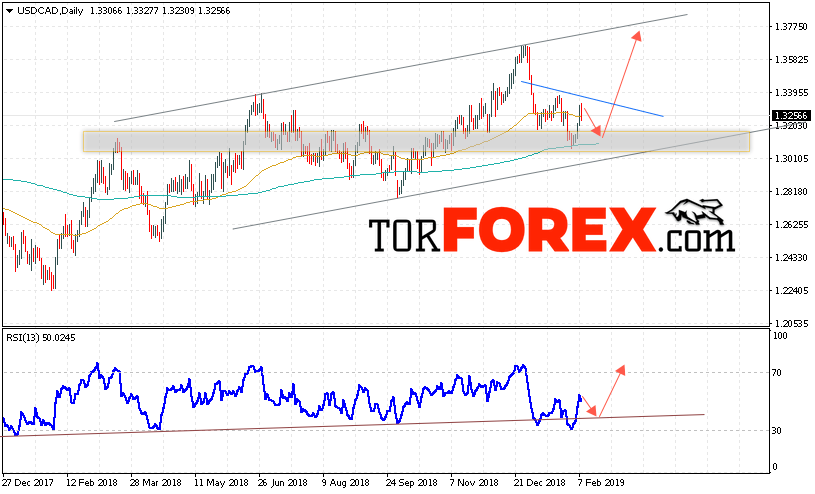Click the RSI 70 level label
Screen dimensions: 815x494
click(x=777, y=372)
